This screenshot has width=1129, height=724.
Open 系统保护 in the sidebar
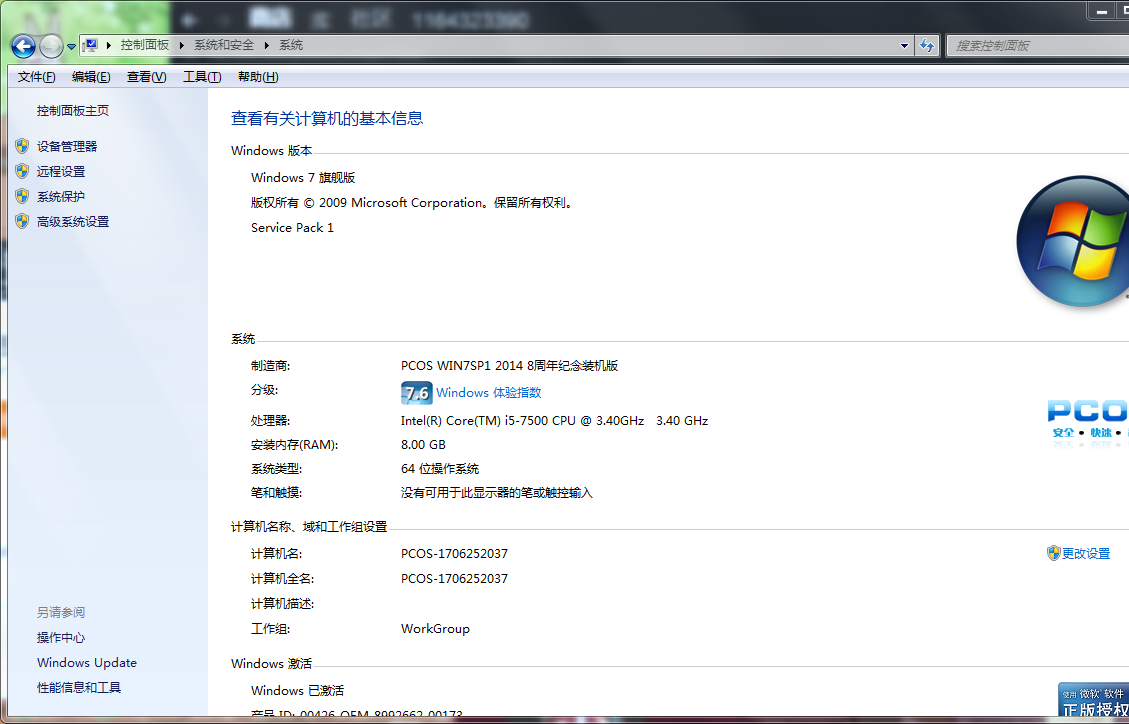(x=61, y=196)
